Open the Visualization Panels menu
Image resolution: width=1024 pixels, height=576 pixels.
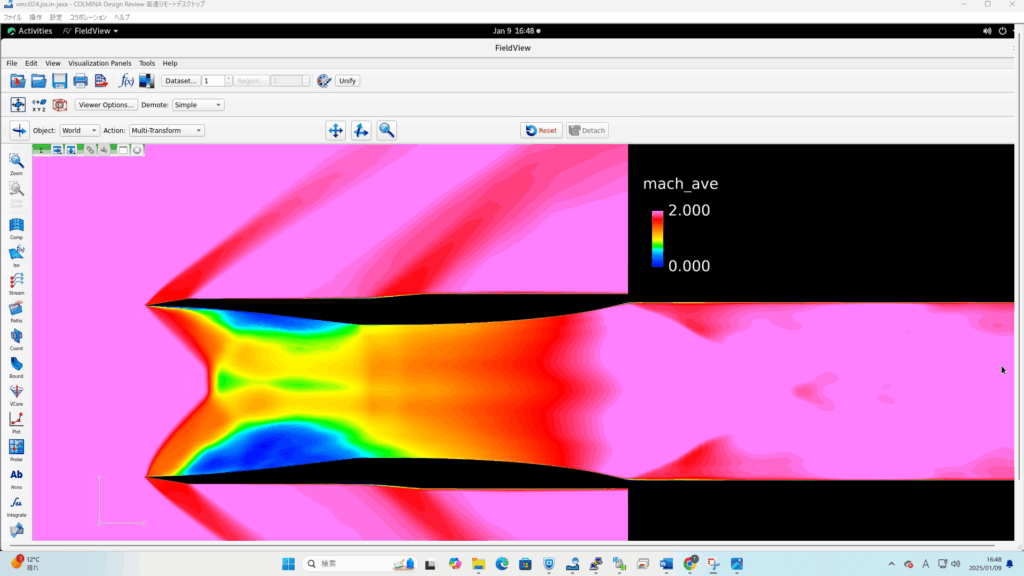(100, 63)
